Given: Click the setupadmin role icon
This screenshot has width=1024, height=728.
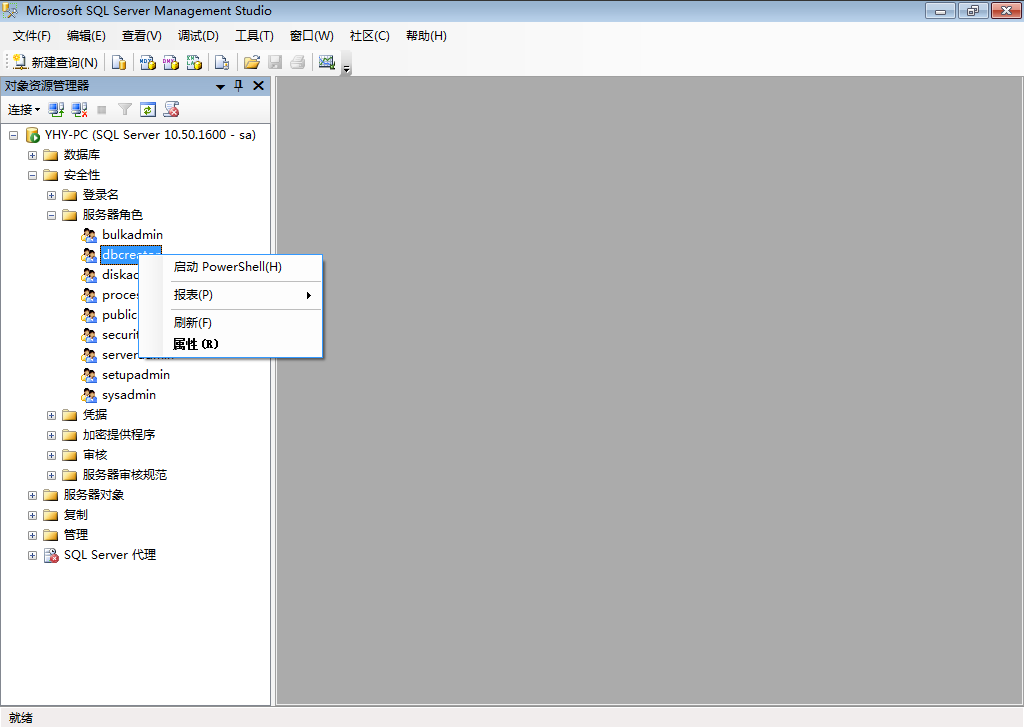Looking at the screenshot, I should [89, 375].
